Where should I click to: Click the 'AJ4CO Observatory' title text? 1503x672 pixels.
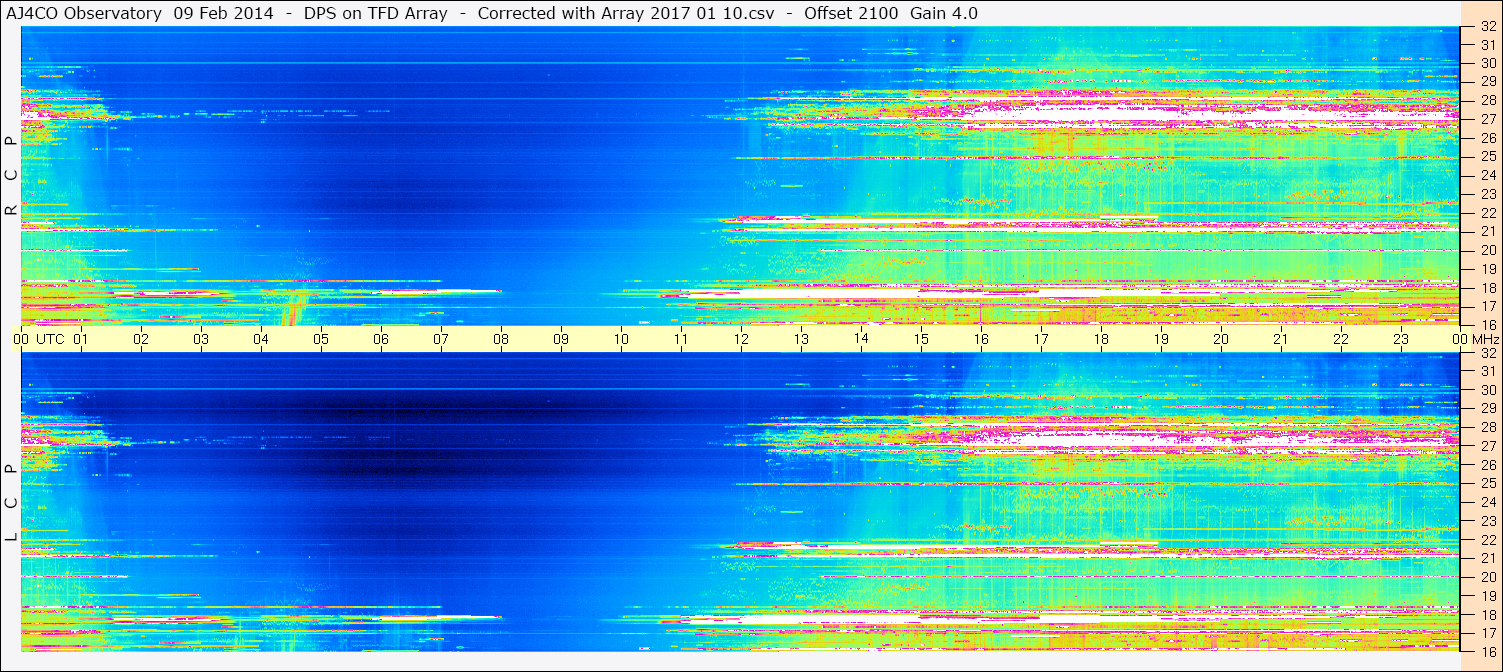85,13
